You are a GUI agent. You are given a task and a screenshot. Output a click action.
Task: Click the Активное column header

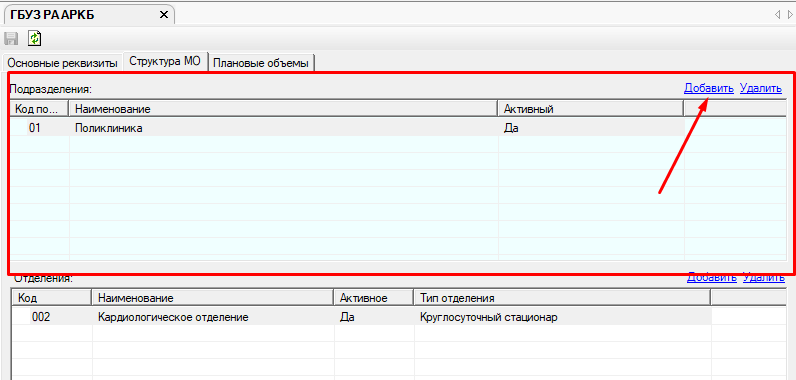click(374, 298)
